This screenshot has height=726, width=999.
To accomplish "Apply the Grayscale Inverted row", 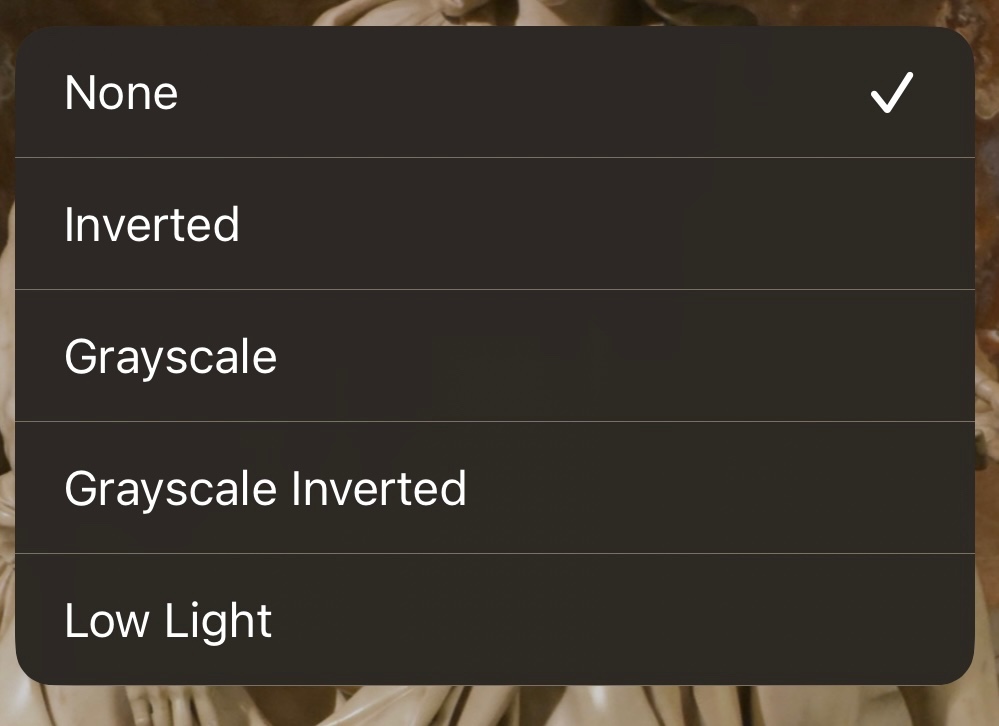I will coord(494,488).
